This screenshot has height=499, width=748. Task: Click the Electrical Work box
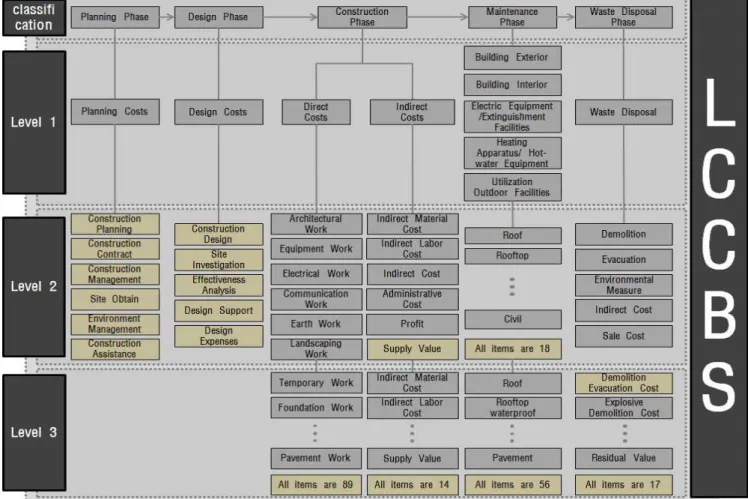pos(316,274)
